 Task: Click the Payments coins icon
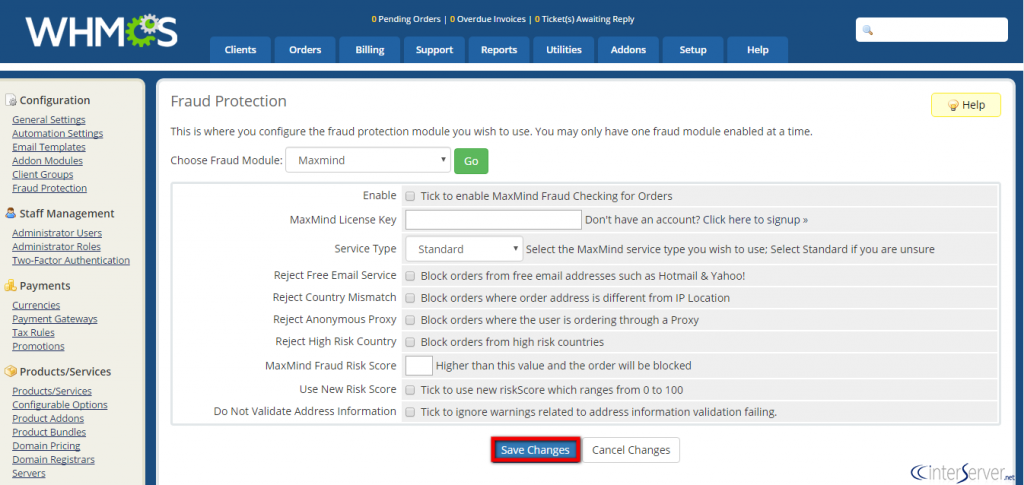coord(10,285)
